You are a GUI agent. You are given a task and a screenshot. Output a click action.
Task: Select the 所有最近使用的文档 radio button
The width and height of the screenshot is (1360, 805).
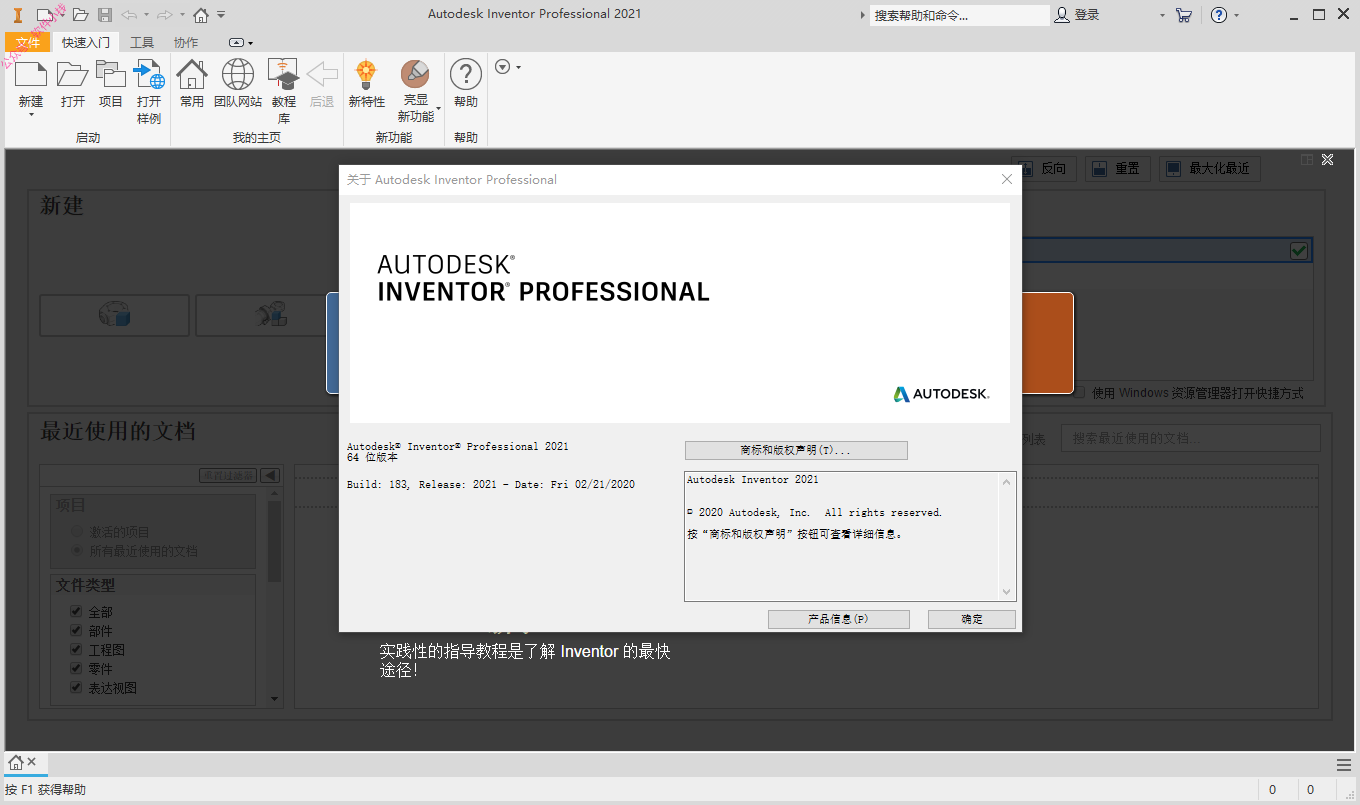(x=77, y=551)
